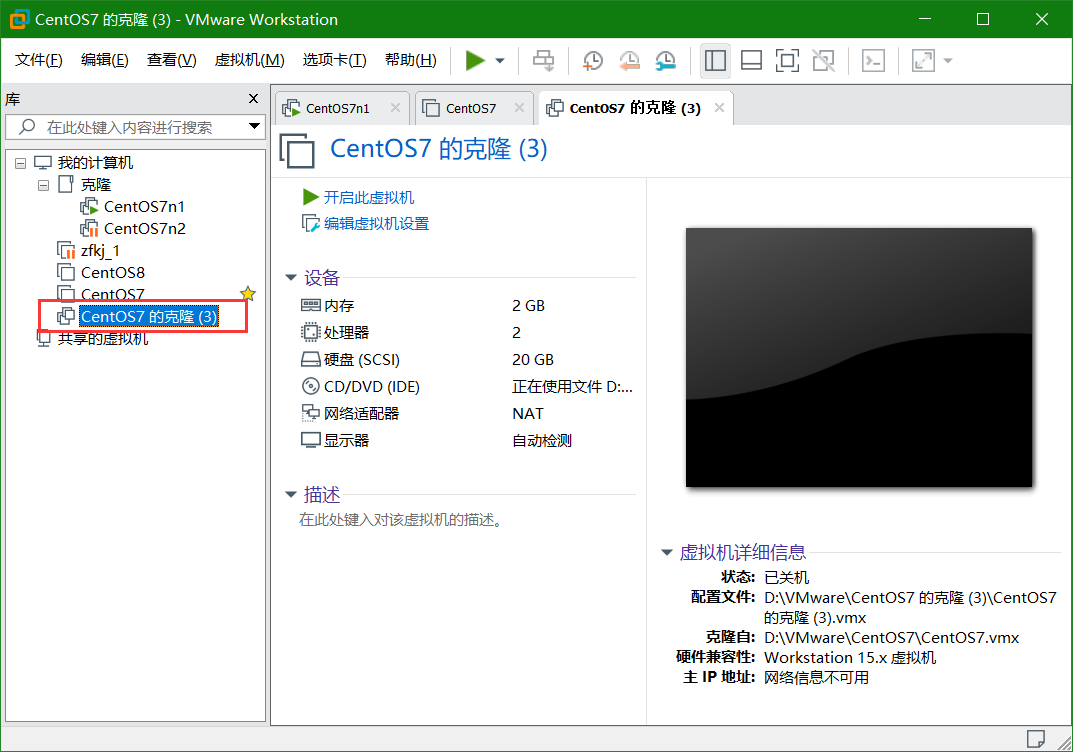This screenshot has height=752, width=1073.
Task: Click the NAT network adapter value
Action: (528, 413)
